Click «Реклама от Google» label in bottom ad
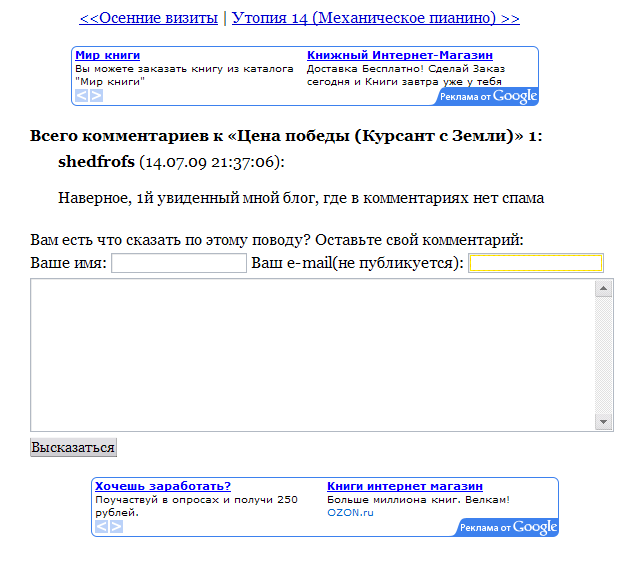Viewport: 627px width, 562px height. point(508,527)
